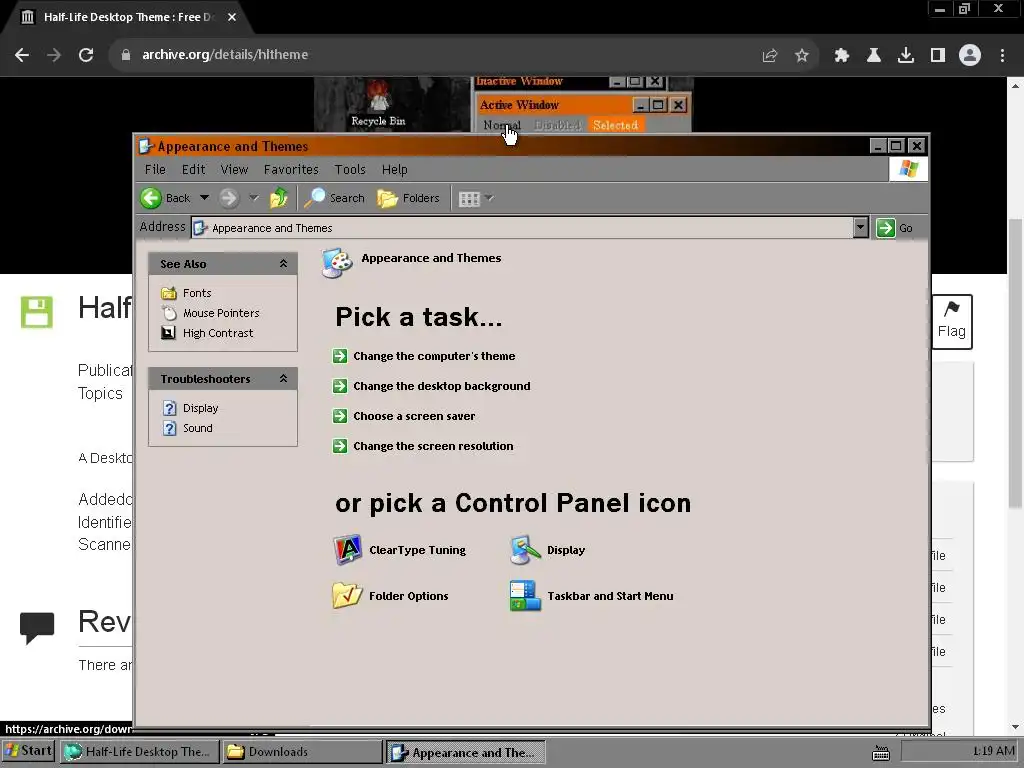Viewport: 1024px width, 768px height.
Task: Open ClearType Tuning control panel icon
Action: pos(347,550)
